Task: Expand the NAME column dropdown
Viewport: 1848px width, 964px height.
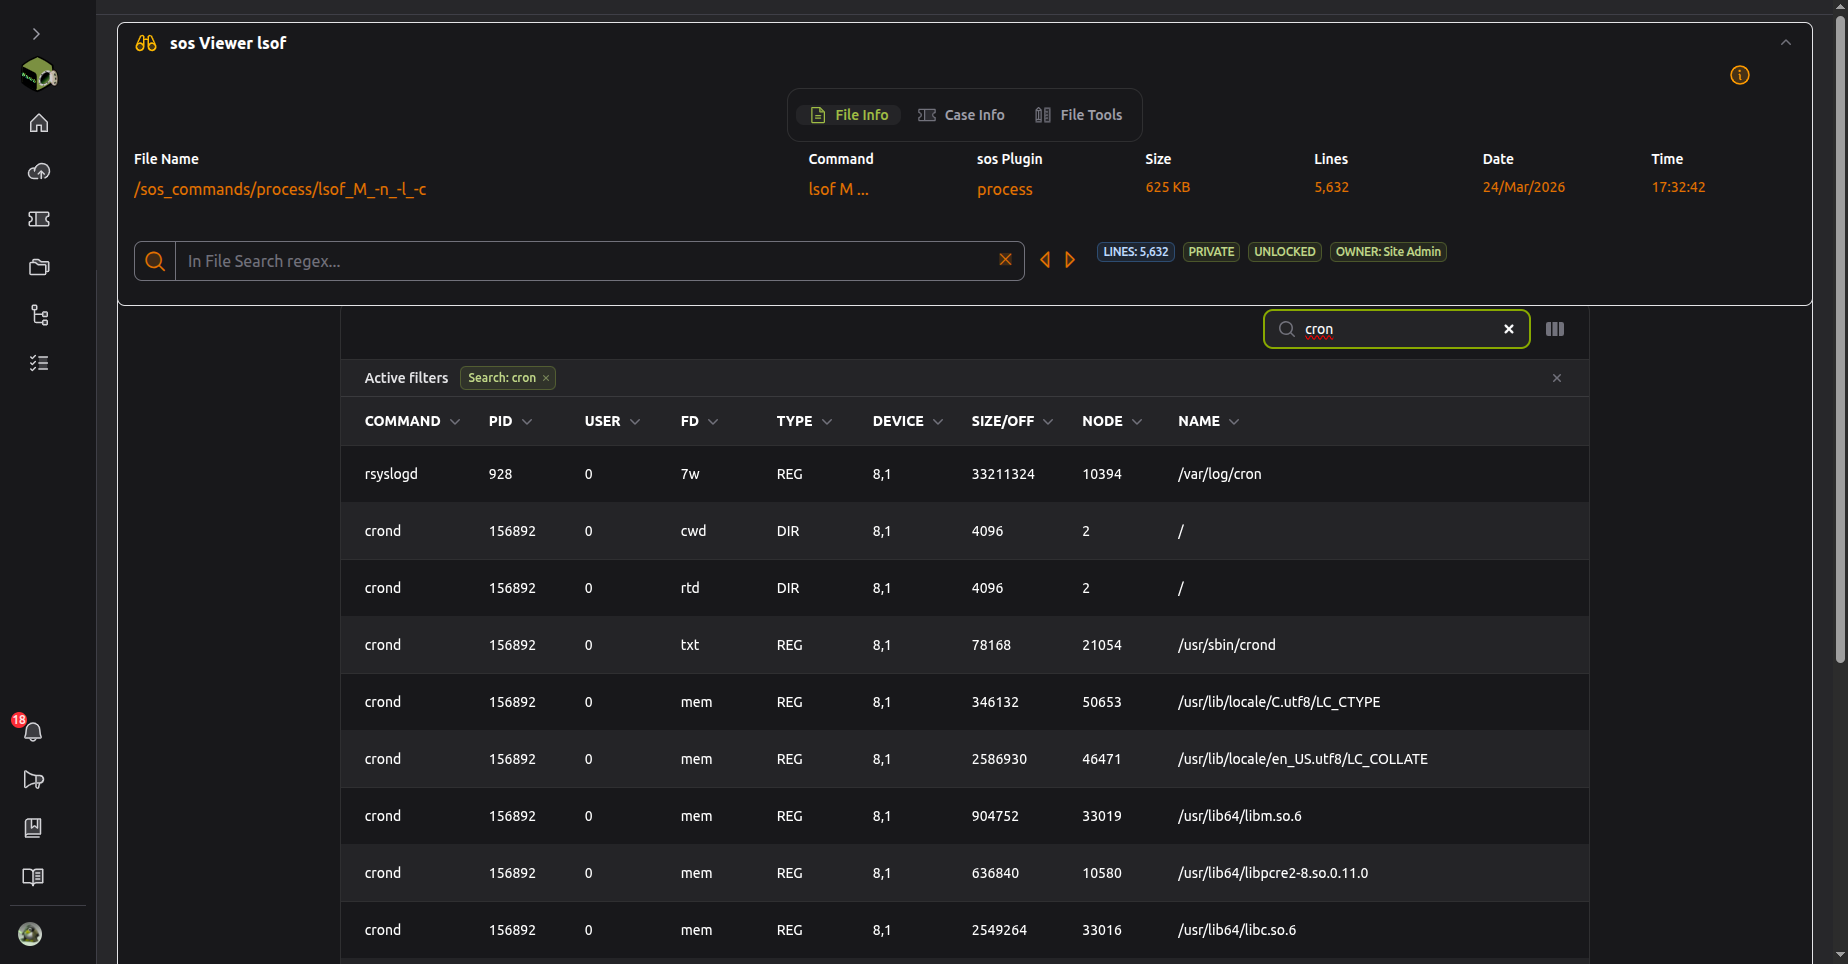Action: [x=1234, y=422]
